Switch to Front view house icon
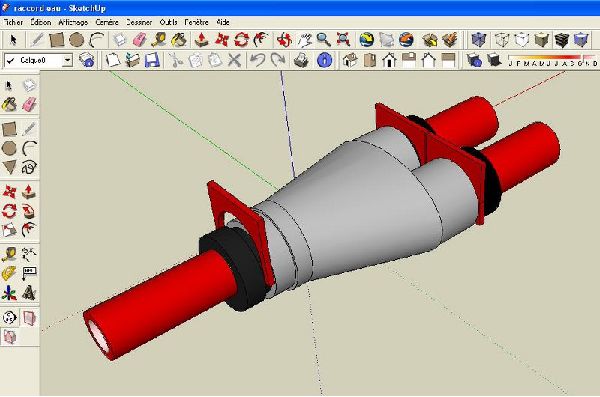This screenshot has height=397, width=600. click(x=390, y=60)
